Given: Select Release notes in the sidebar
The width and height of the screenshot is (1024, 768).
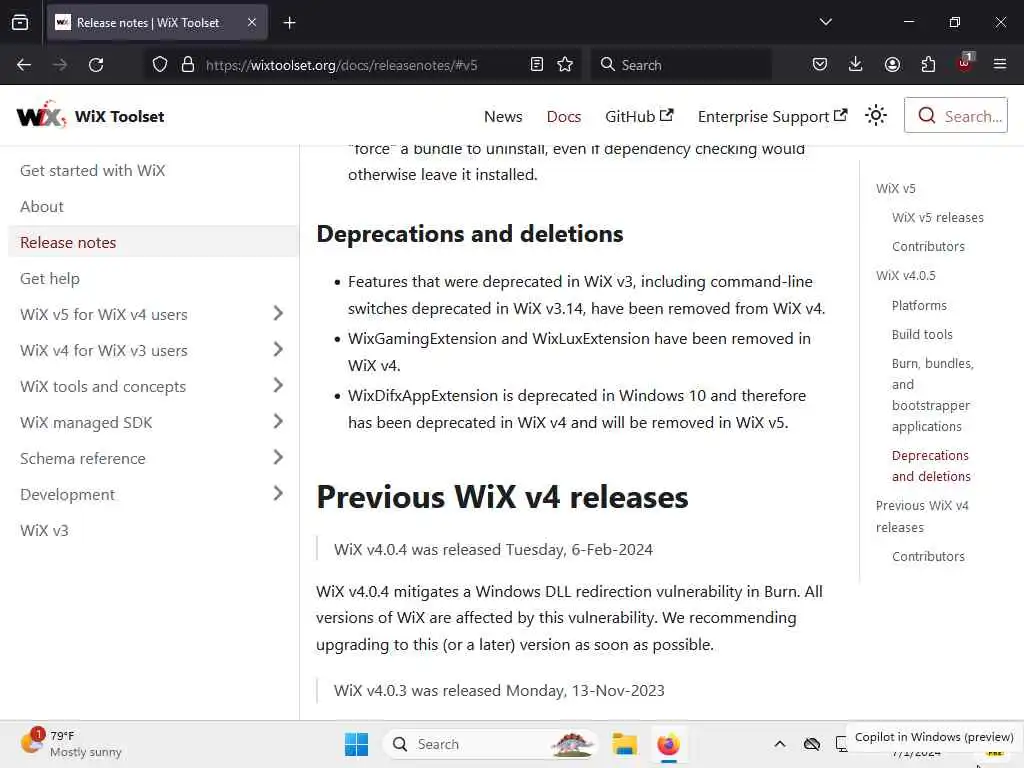Looking at the screenshot, I should pos(68,242).
